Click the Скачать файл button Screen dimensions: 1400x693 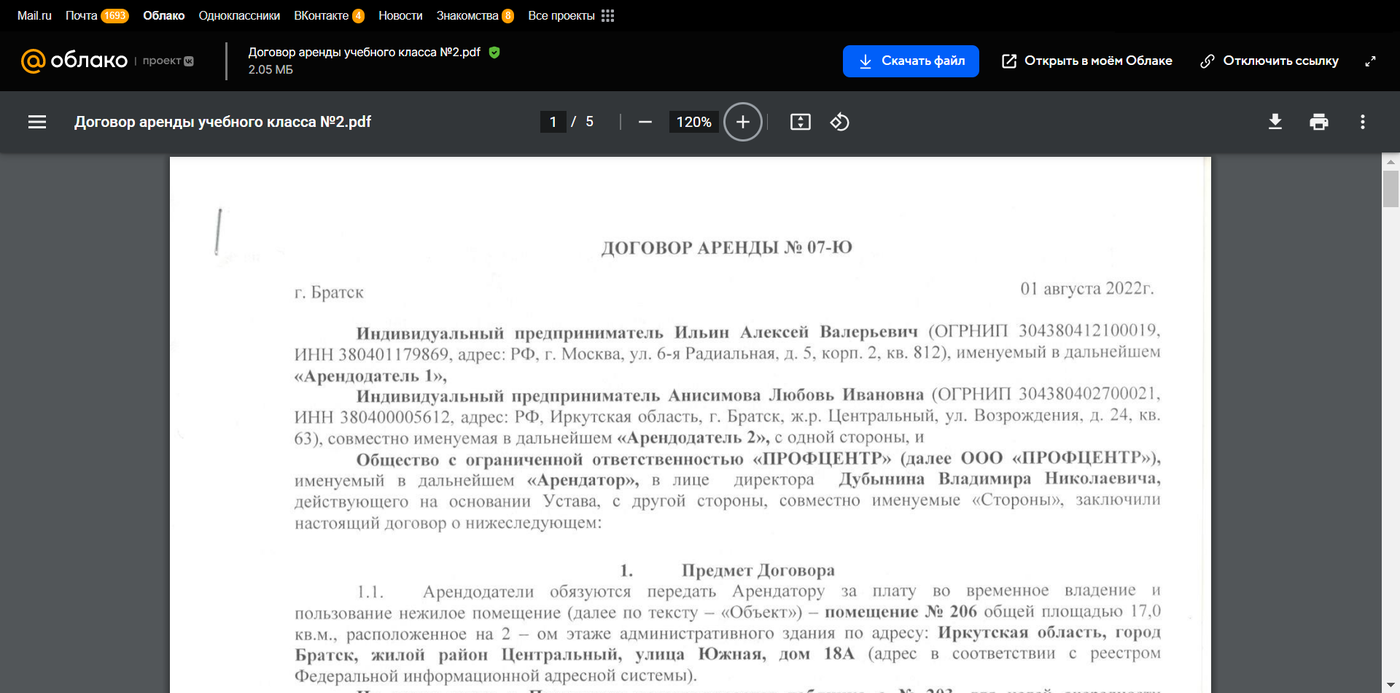click(x=910, y=61)
